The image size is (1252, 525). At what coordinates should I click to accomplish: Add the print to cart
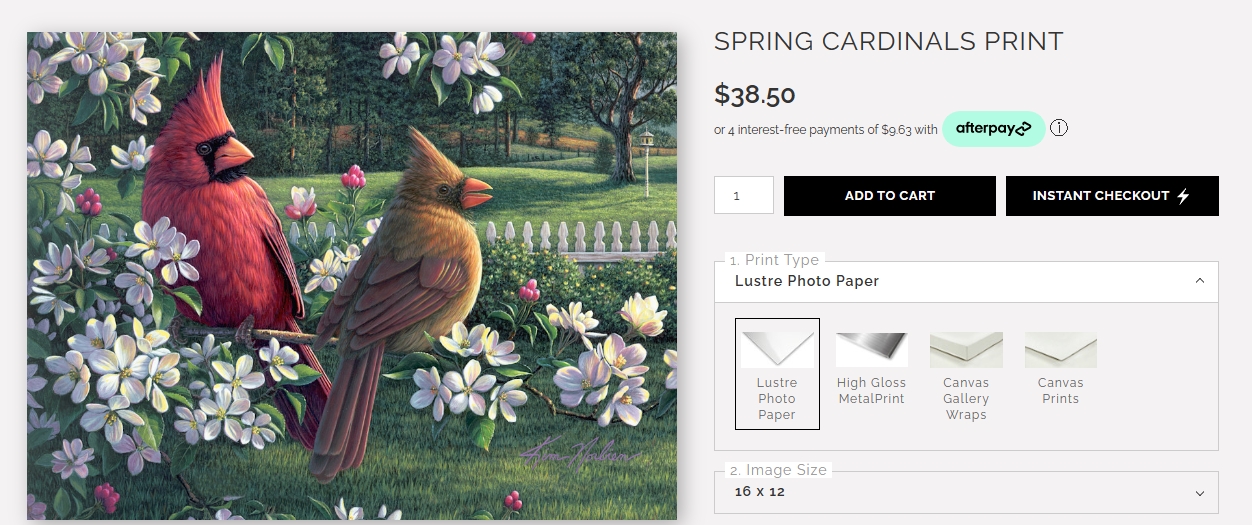(890, 196)
